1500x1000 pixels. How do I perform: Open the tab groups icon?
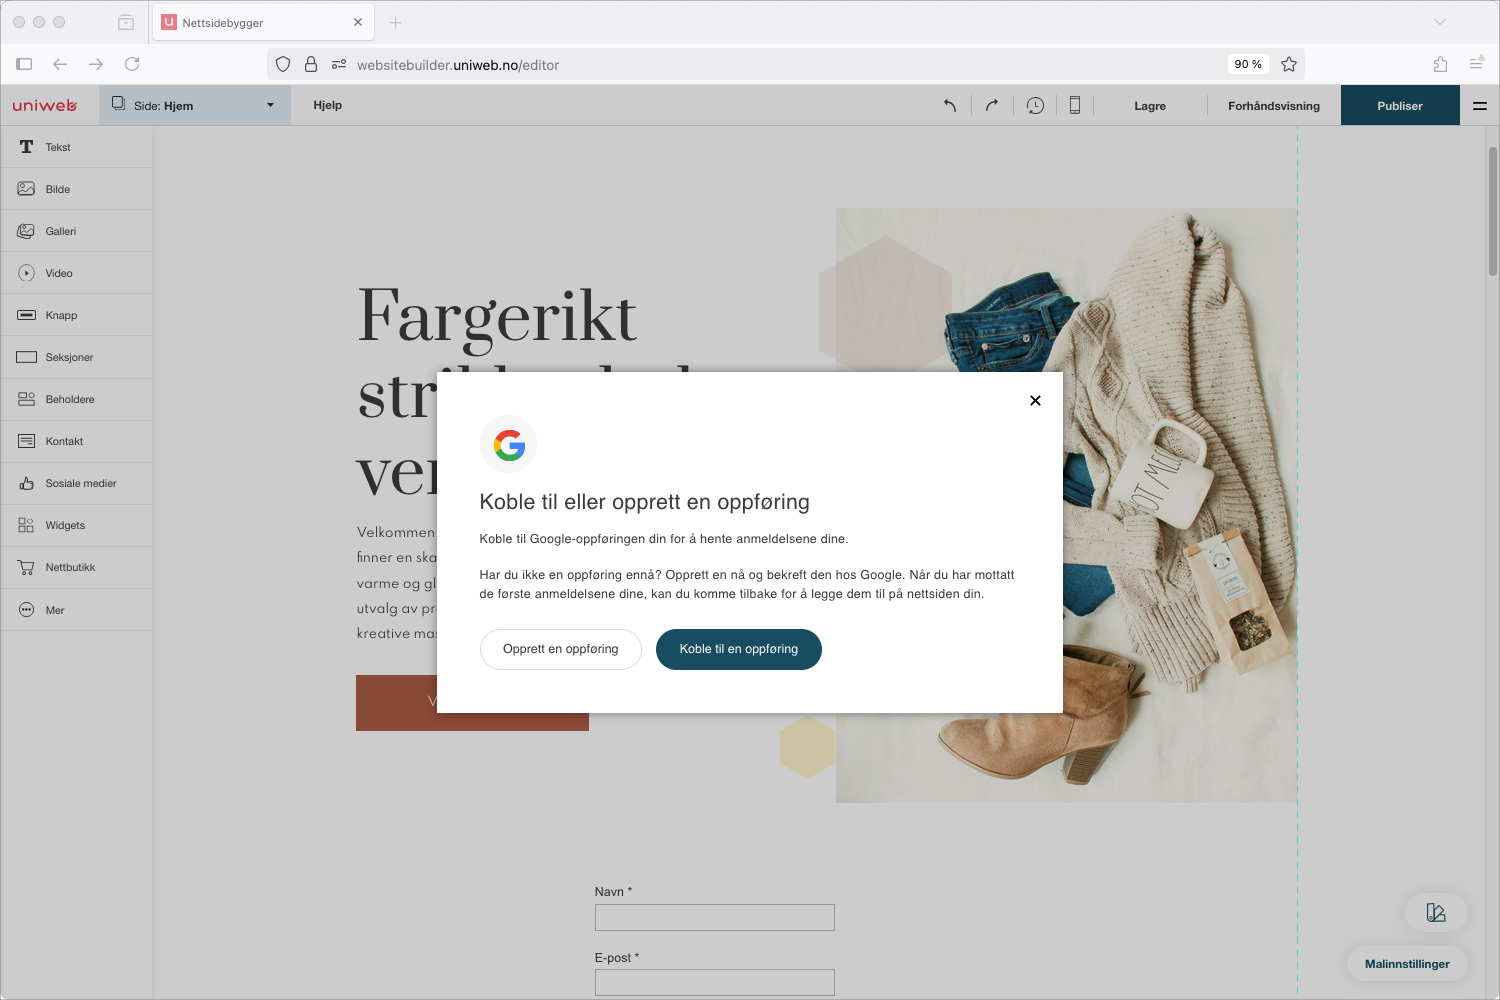click(126, 22)
